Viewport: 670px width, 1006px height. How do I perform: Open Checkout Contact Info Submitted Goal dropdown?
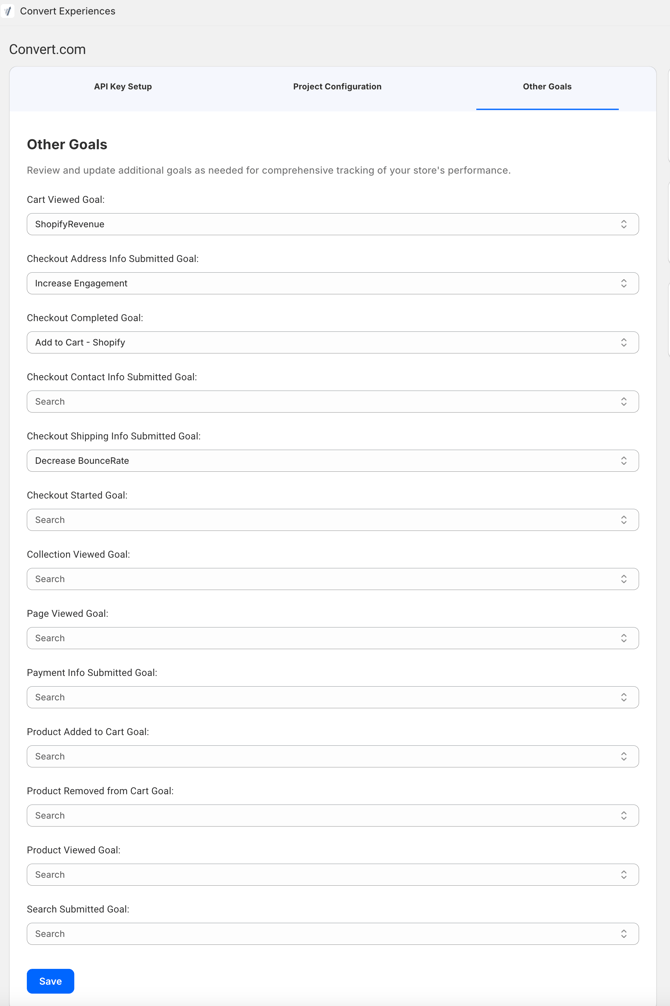(332, 402)
